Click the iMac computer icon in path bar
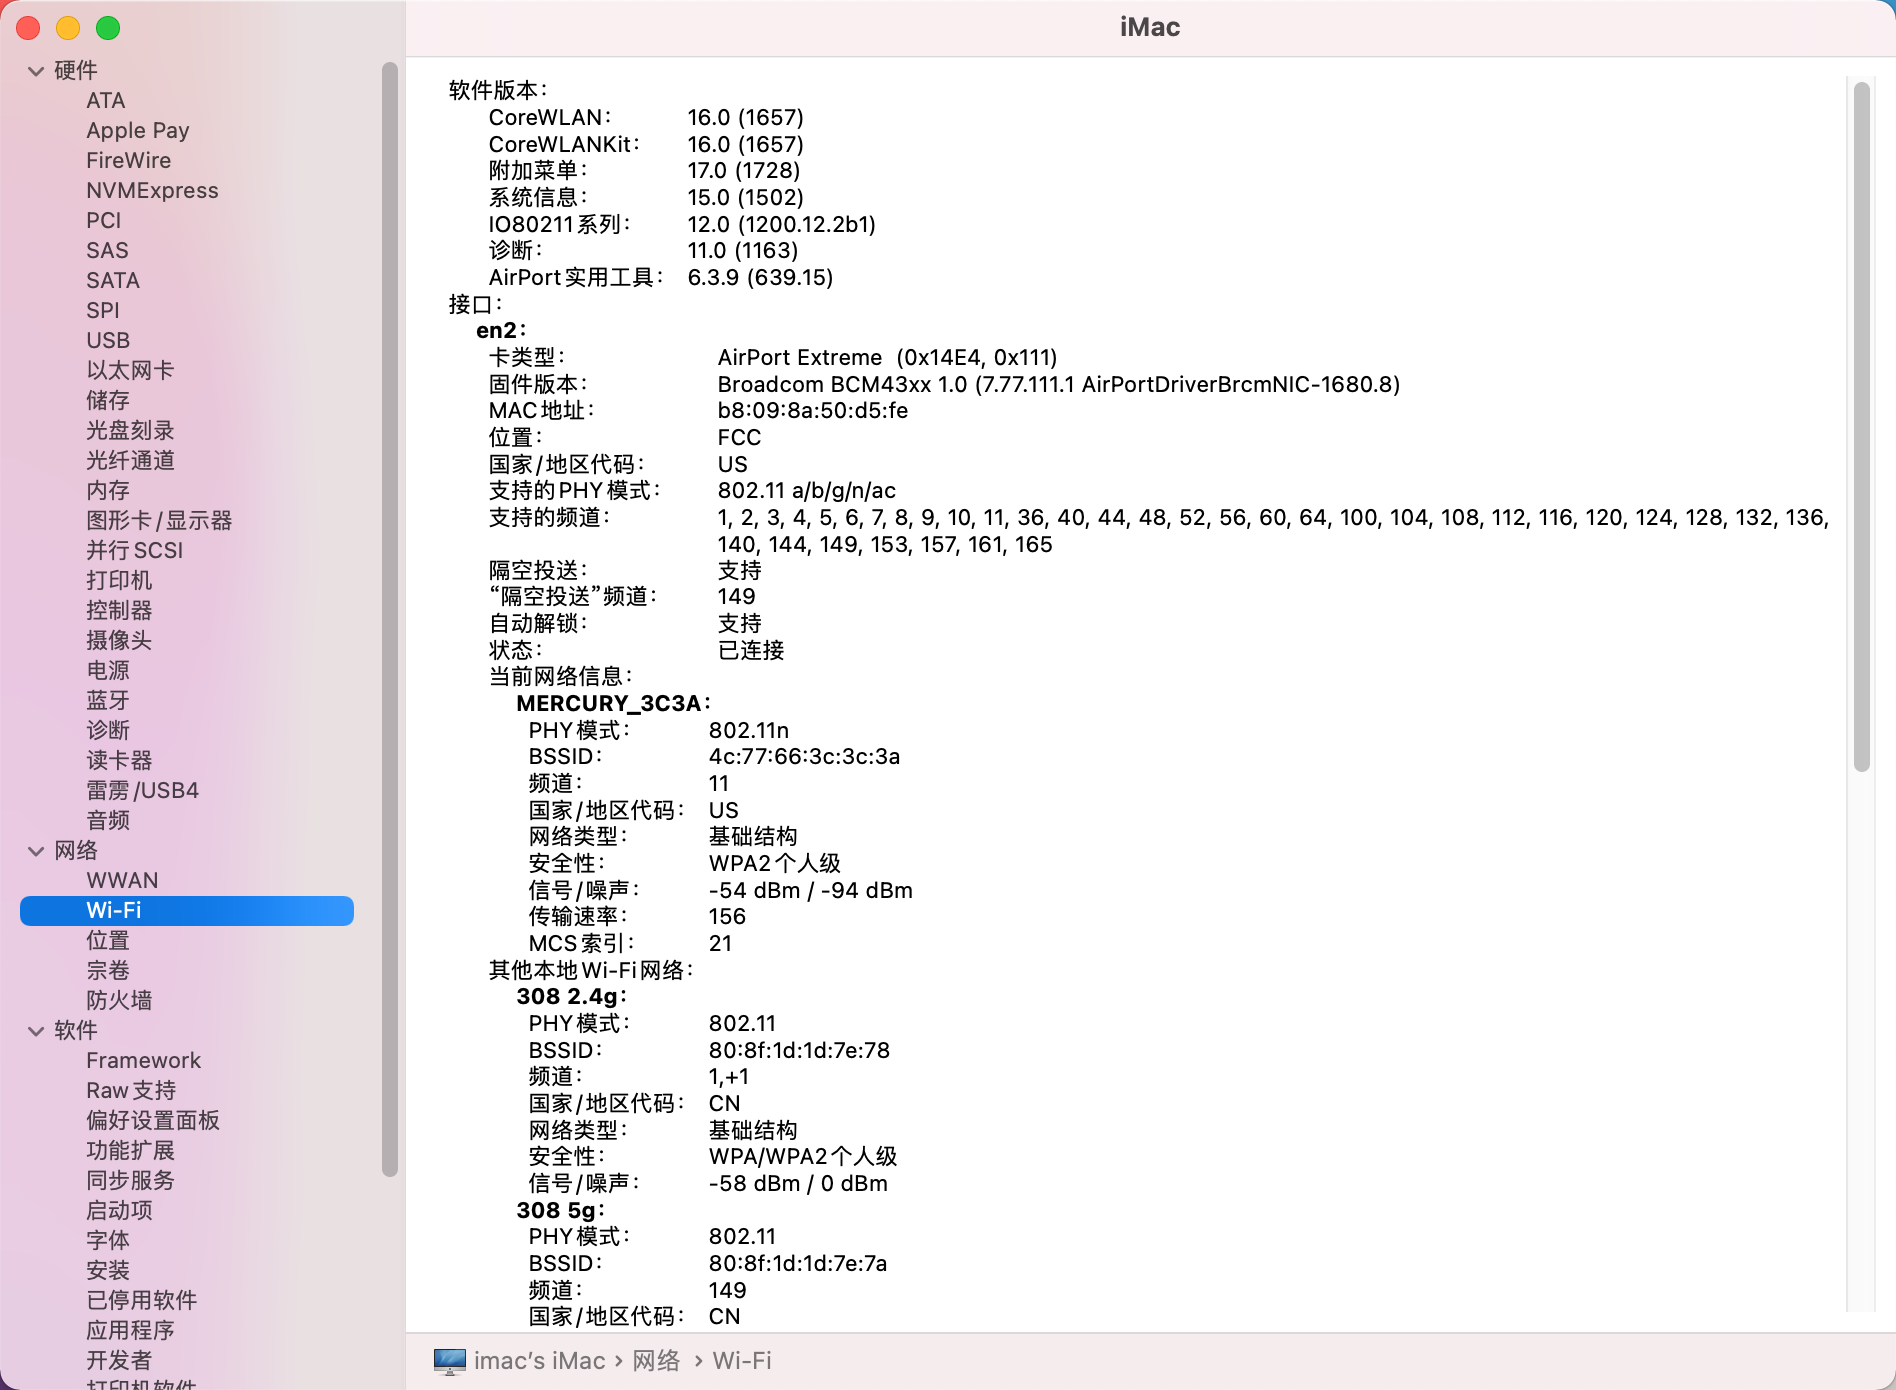The image size is (1896, 1390). (x=450, y=1361)
